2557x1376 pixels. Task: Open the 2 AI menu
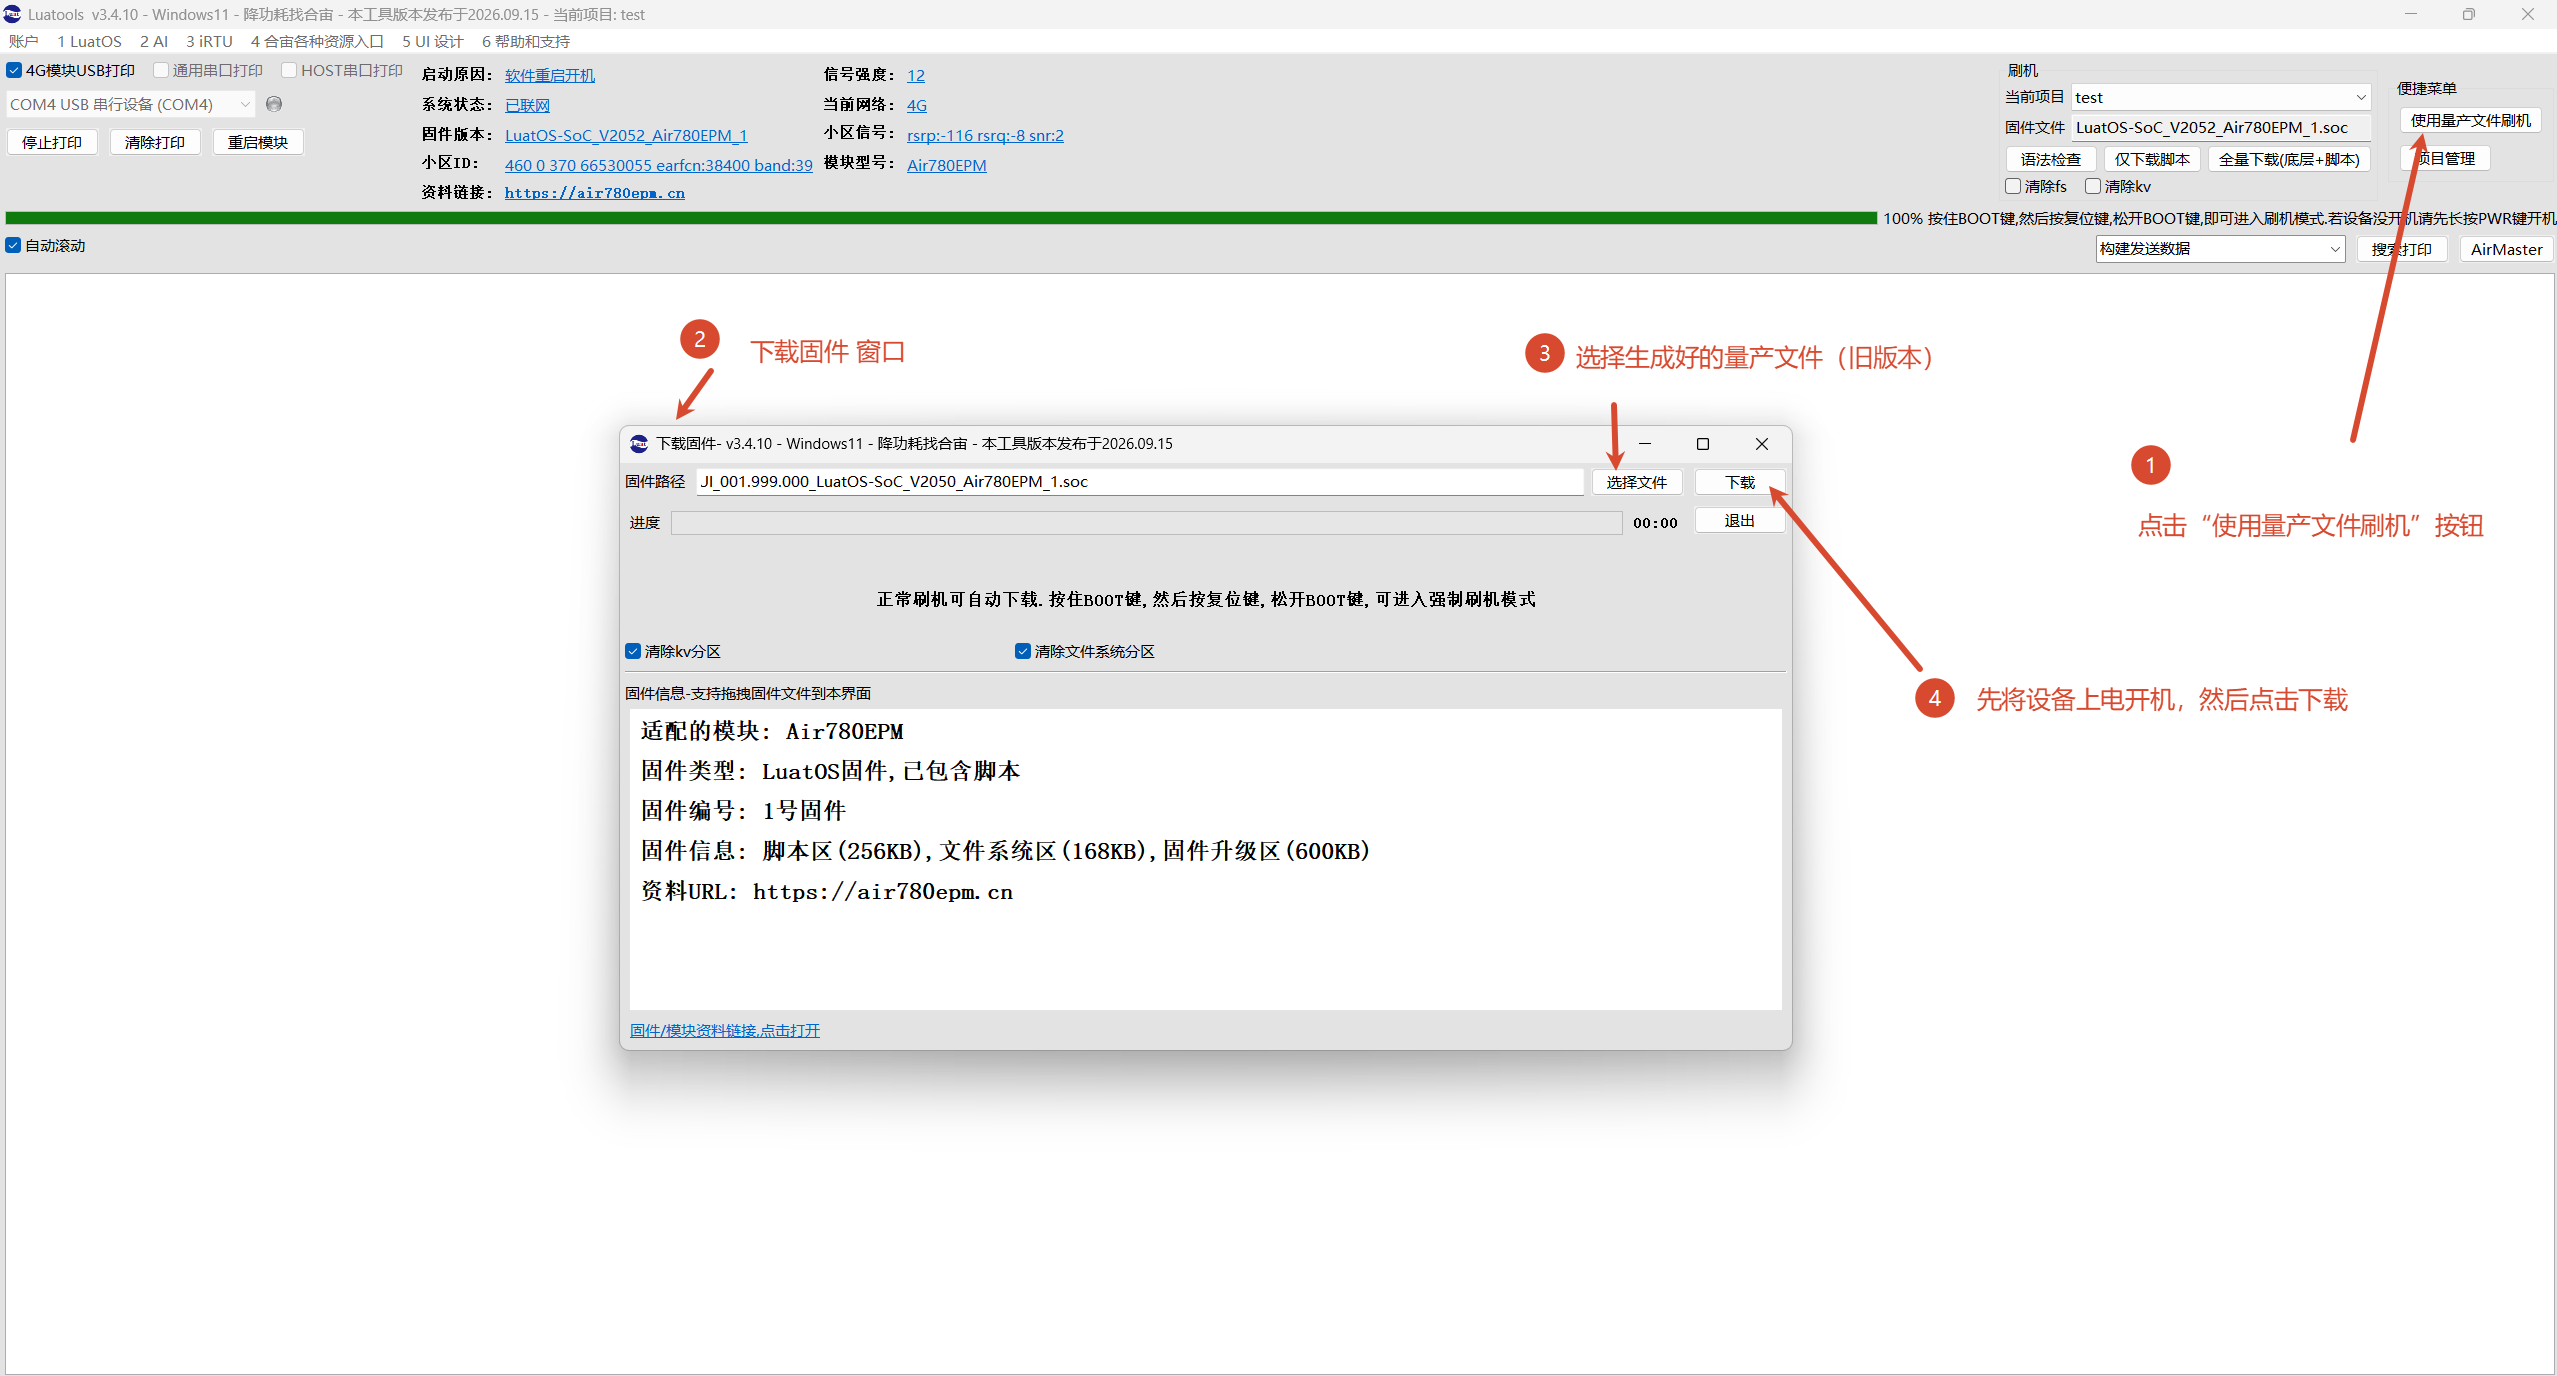[154, 41]
